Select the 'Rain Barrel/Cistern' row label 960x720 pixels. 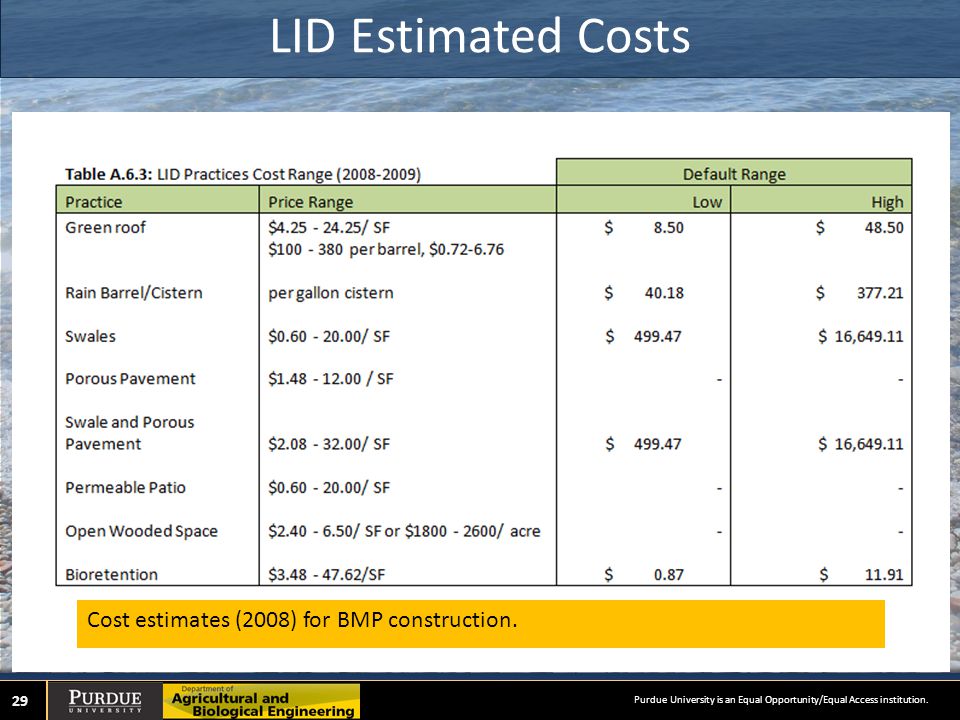133,293
